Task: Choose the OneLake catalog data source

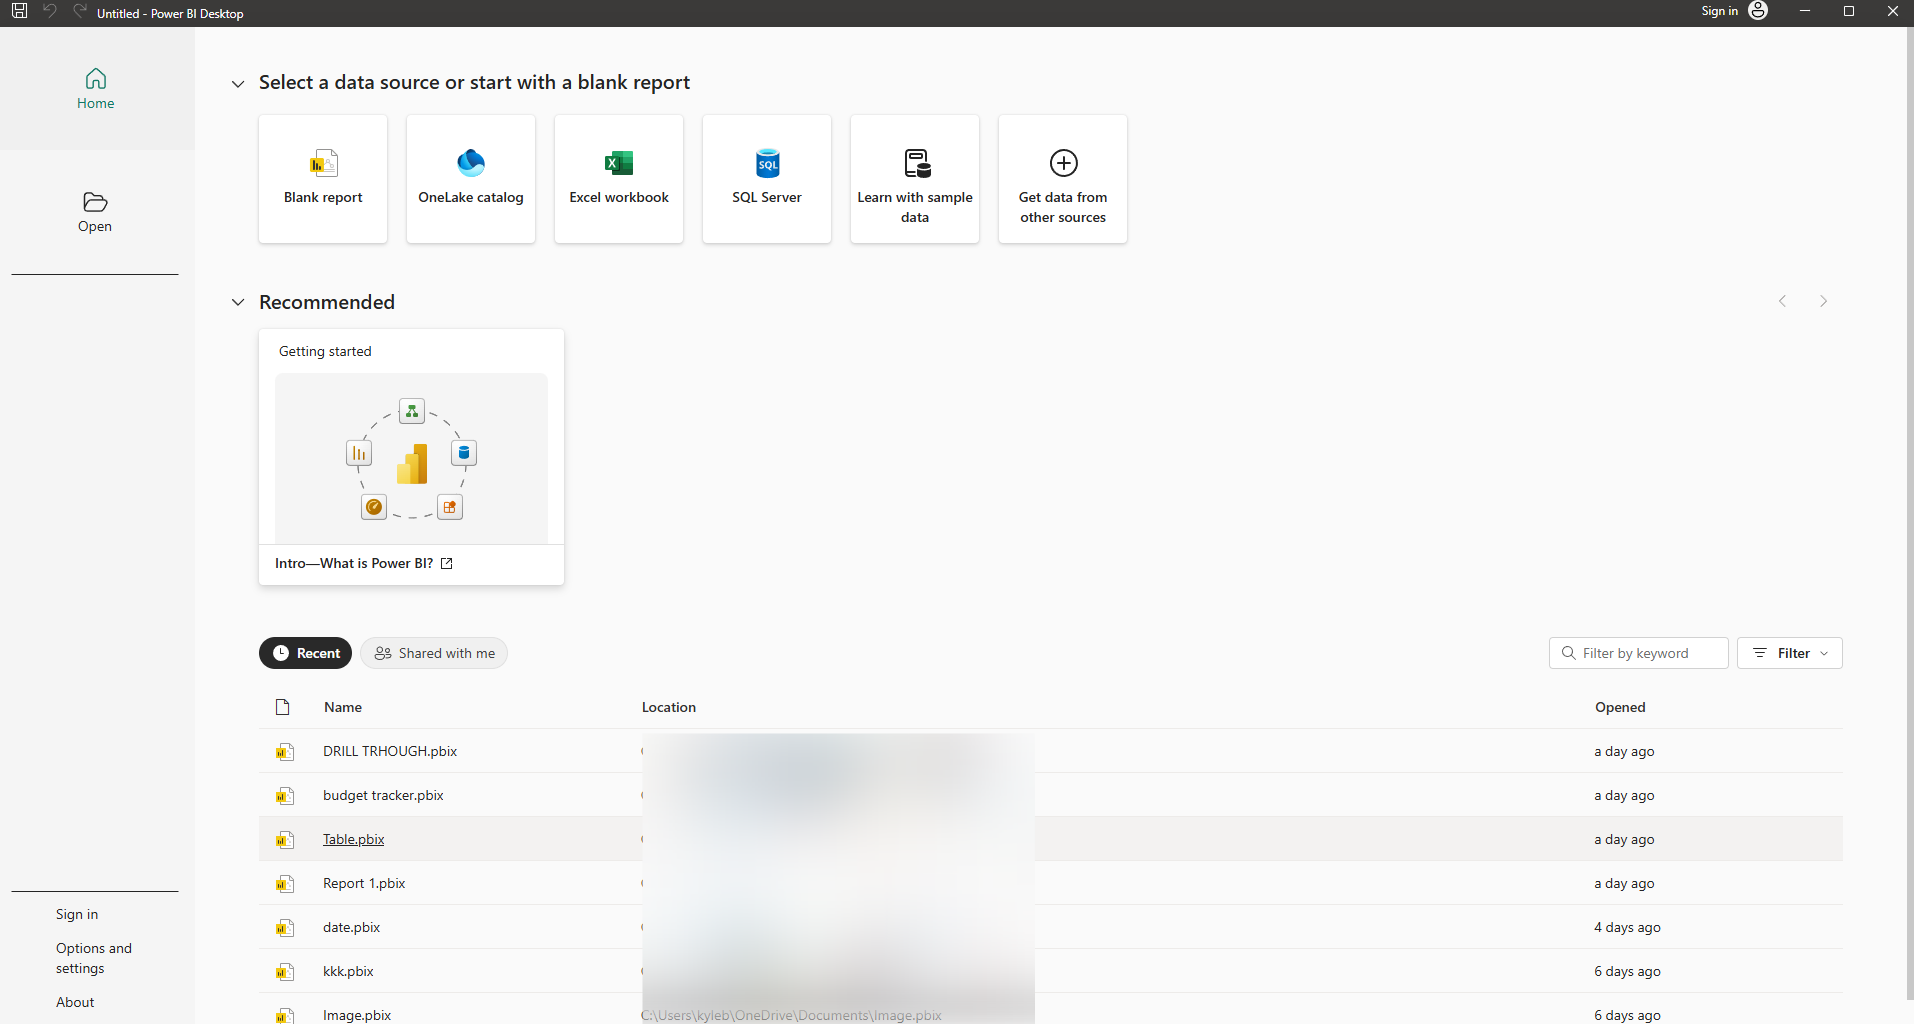Action: point(471,179)
